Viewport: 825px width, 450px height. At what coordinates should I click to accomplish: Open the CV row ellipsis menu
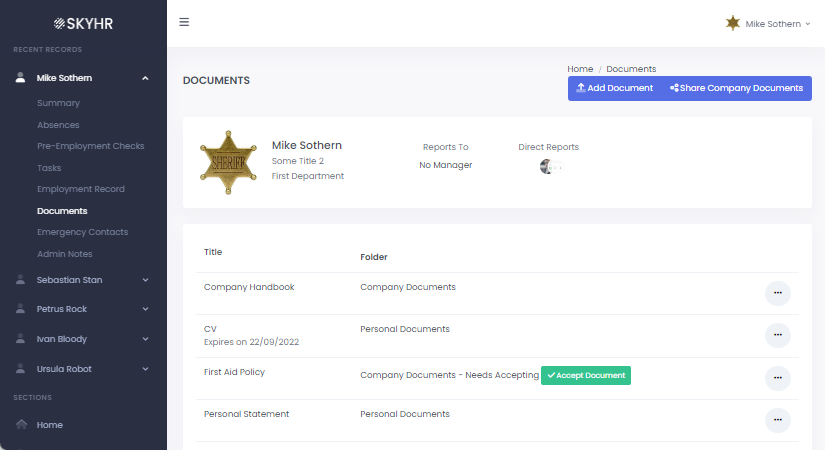(x=777, y=335)
